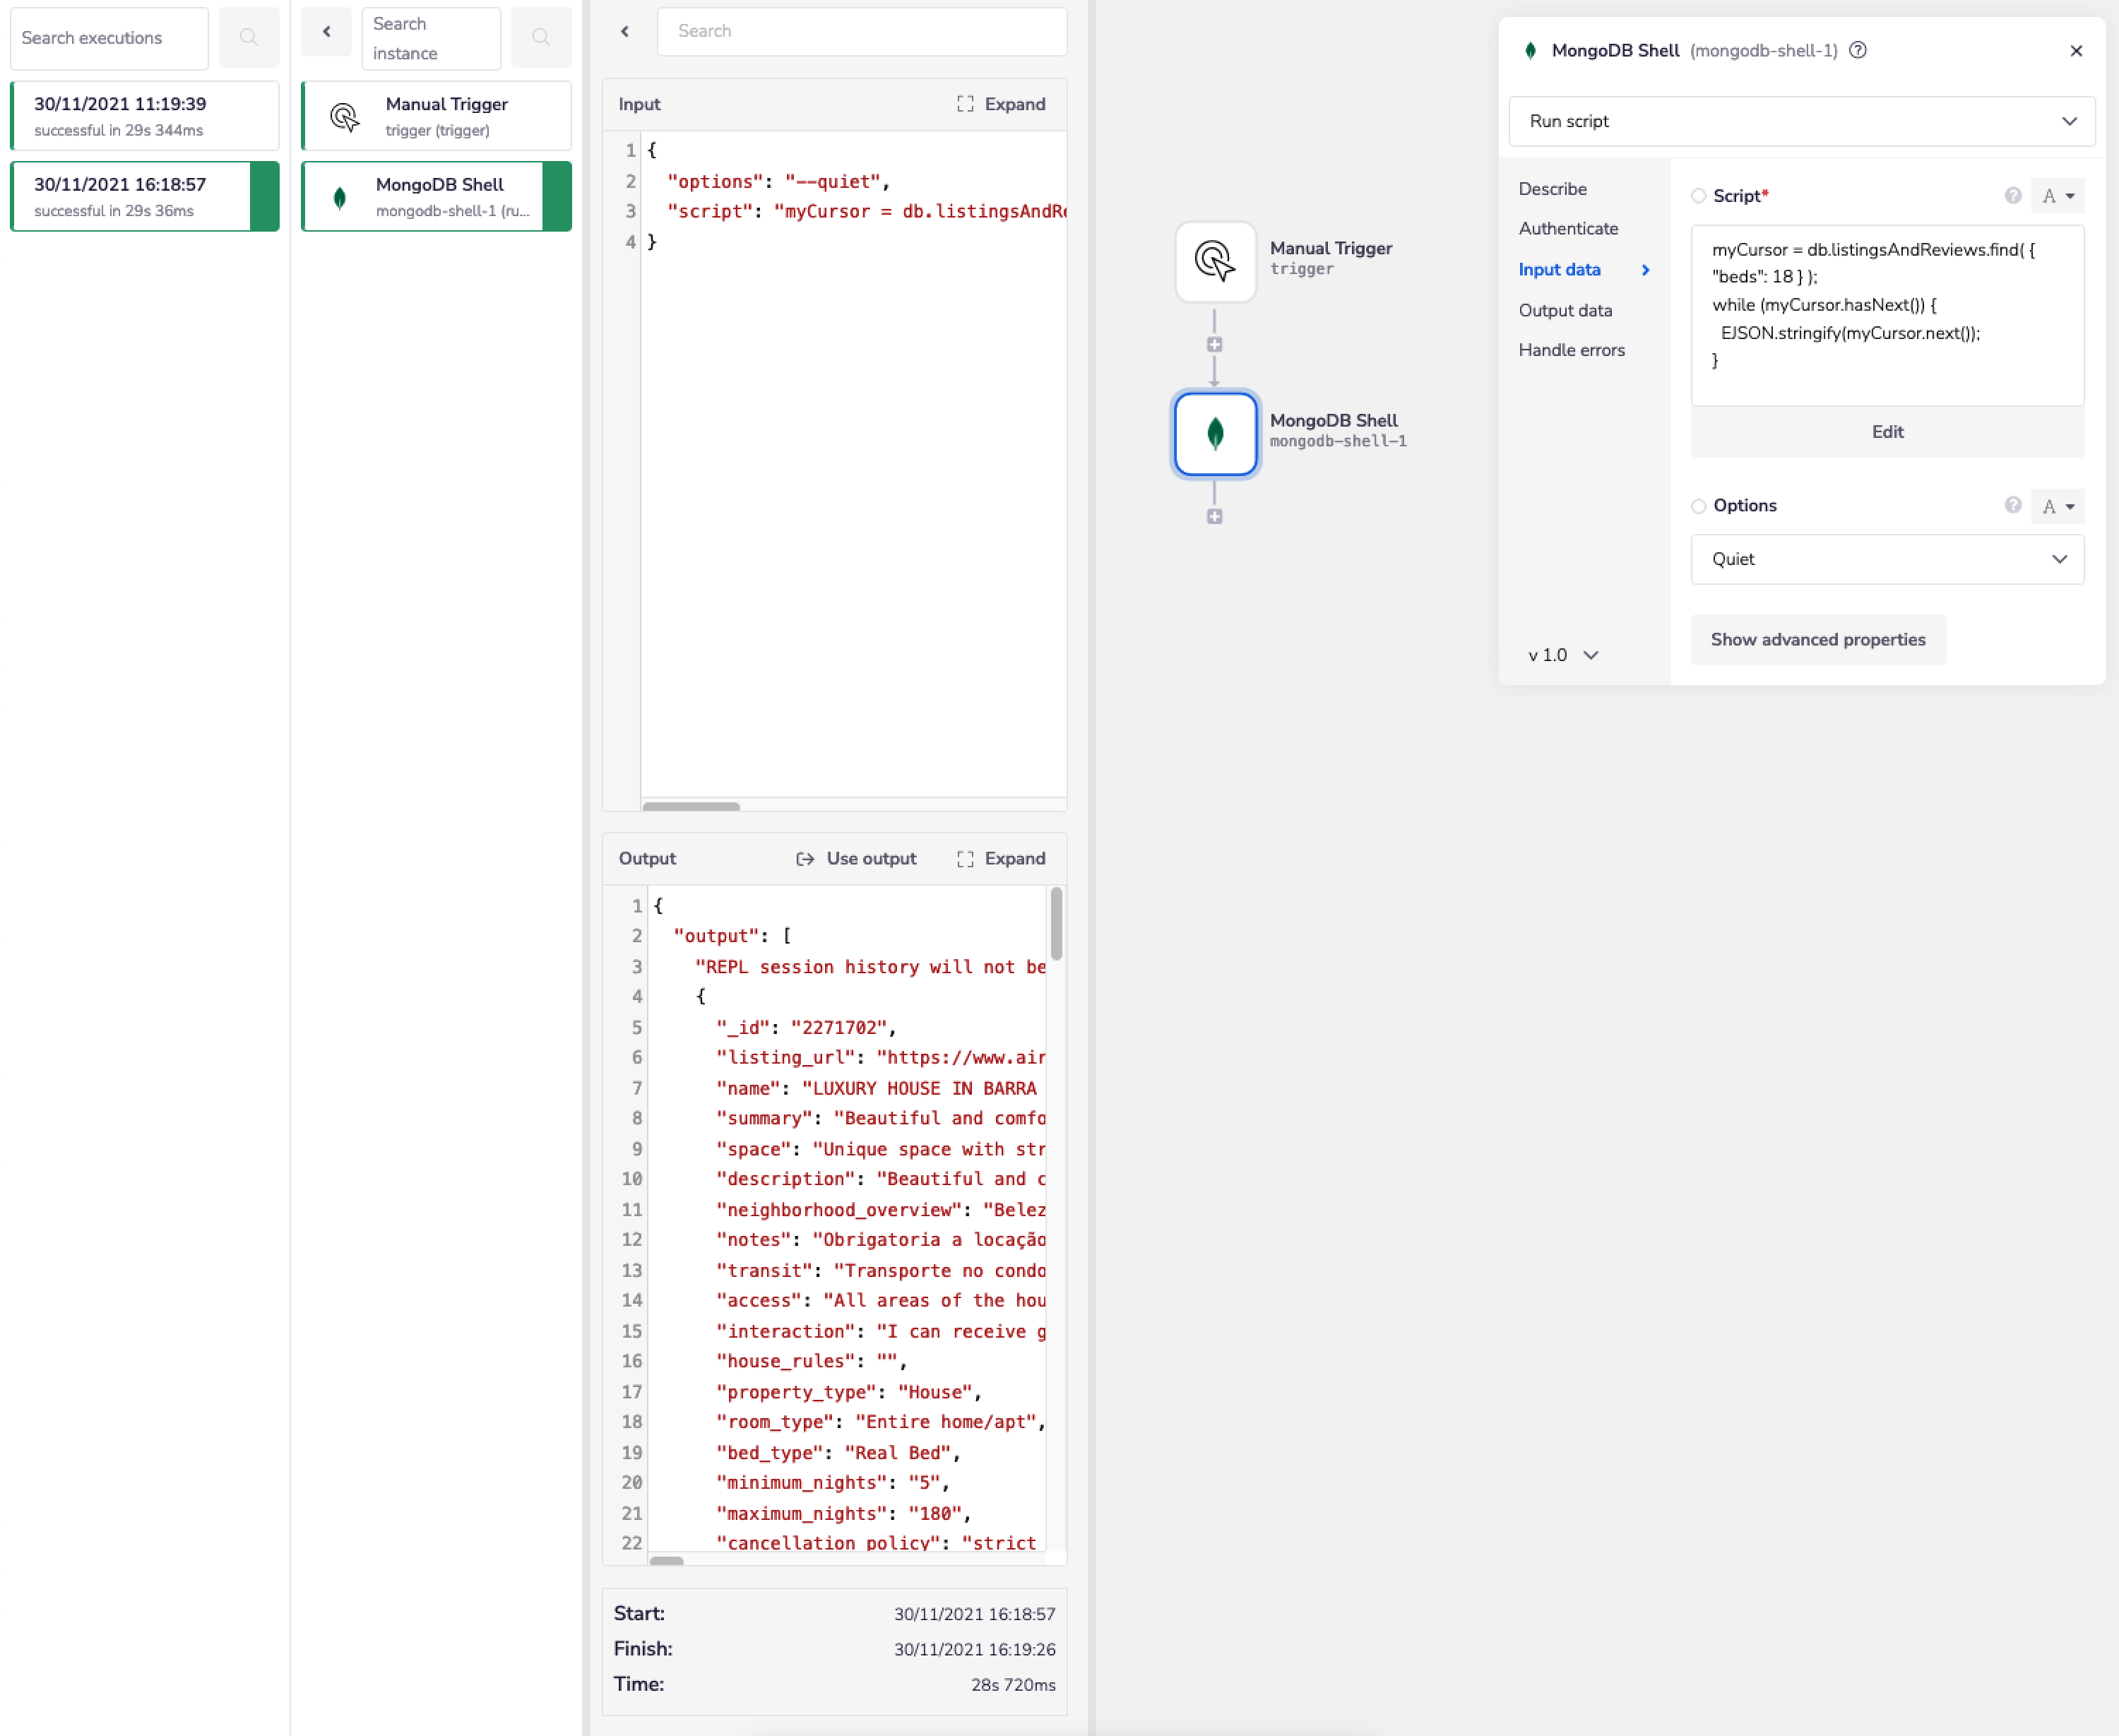2119x1736 pixels.
Task: Select the Options radio button
Action: (1698, 506)
